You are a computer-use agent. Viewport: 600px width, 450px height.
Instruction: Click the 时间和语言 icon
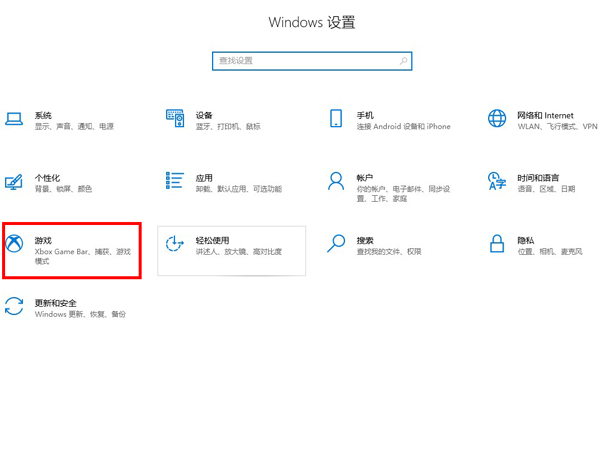pyautogui.click(x=497, y=181)
